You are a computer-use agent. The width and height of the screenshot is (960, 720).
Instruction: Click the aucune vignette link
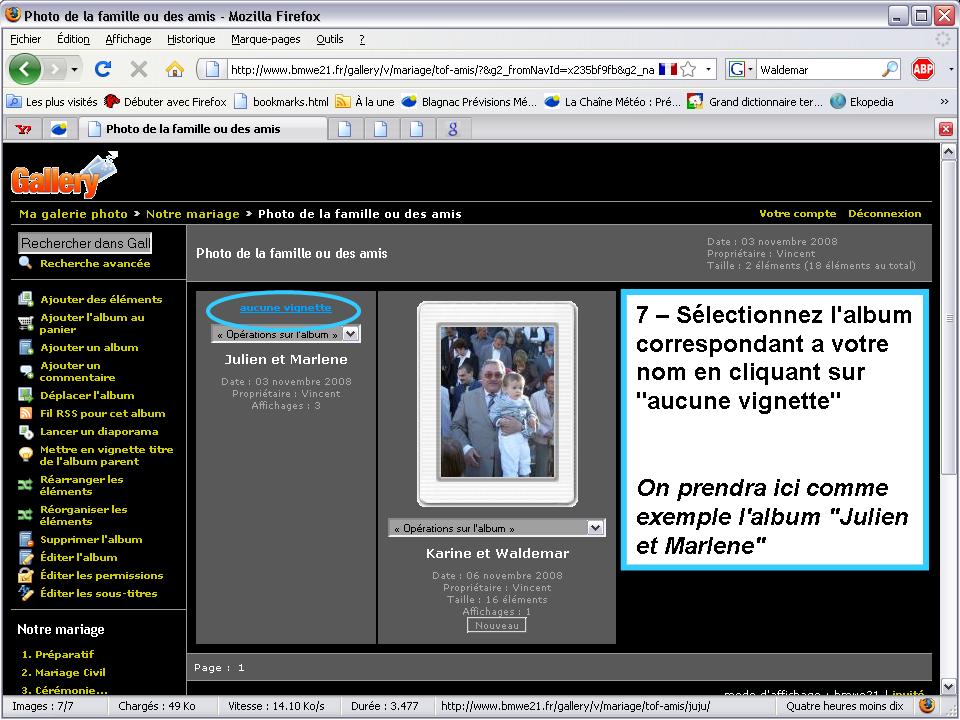point(285,307)
